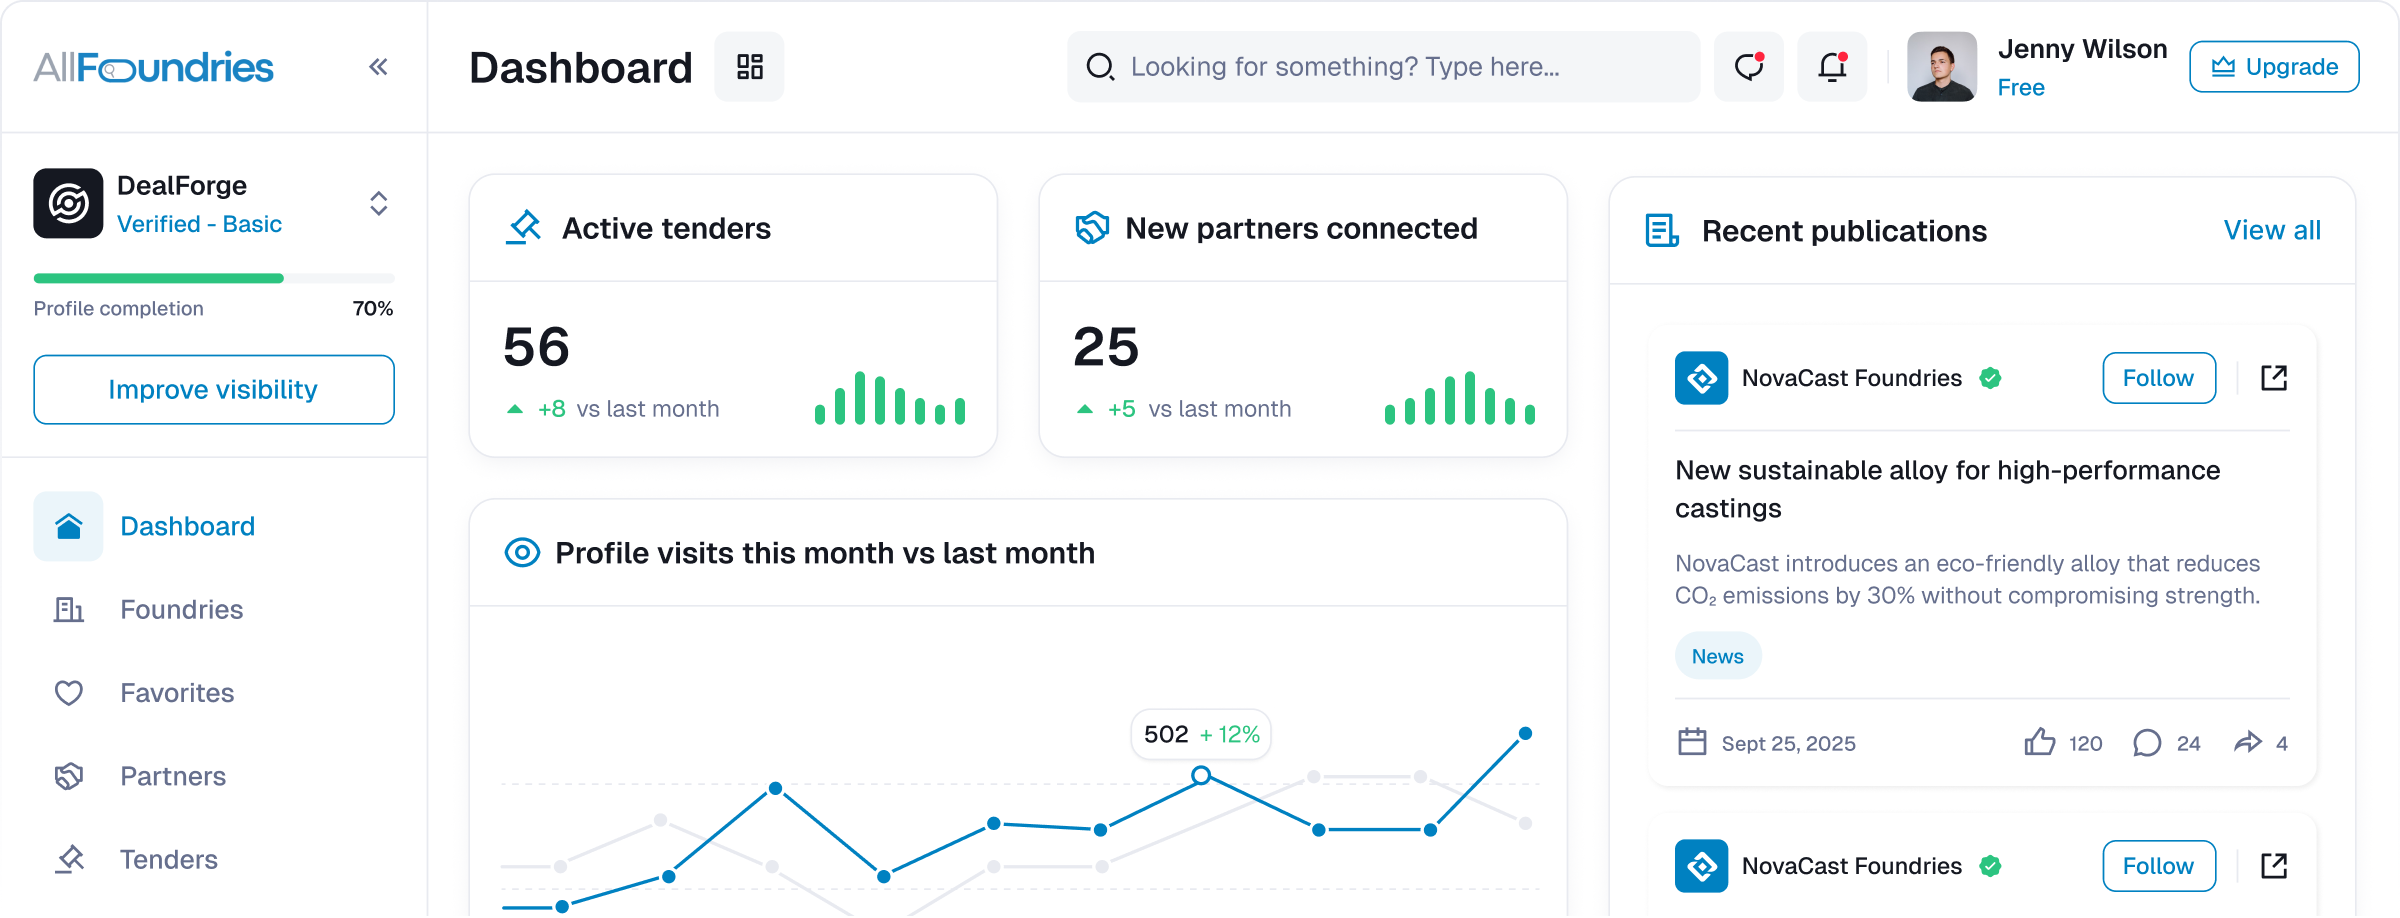This screenshot has width=2400, height=918.
Task: Open the dashboard grid layout icon
Action: tap(749, 67)
